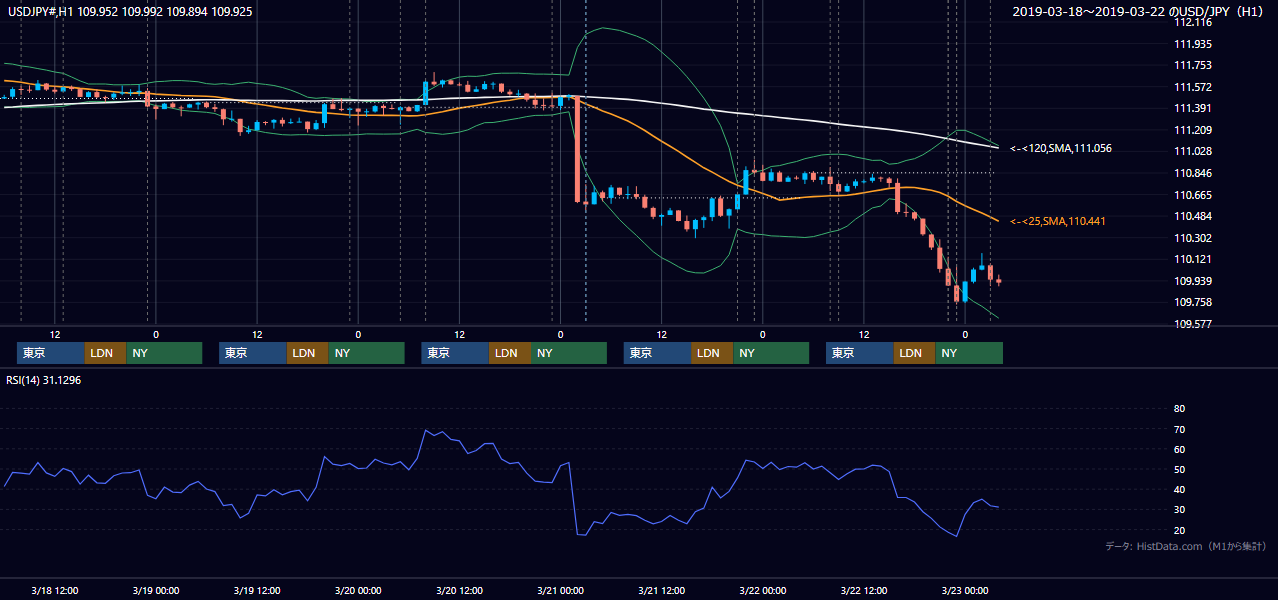Click price axis value 110.846
Image resolution: width=1278 pixels, height=600 pixels.
1192,173
